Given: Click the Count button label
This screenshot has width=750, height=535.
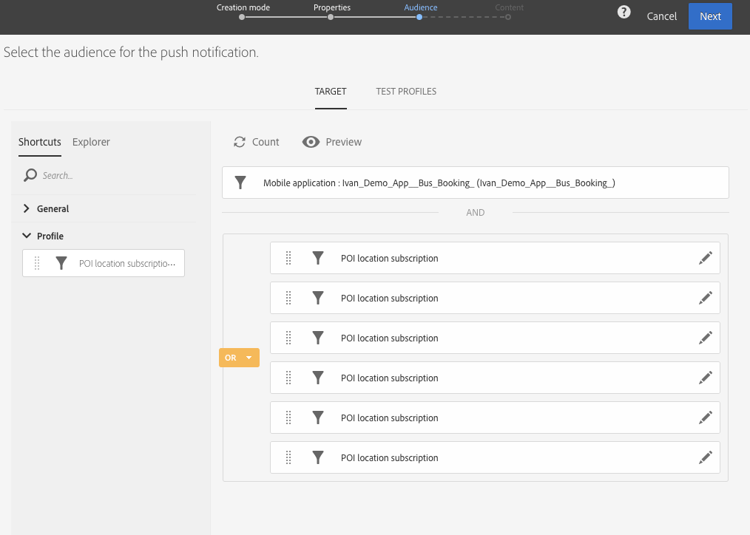Looking at the screenshot, I should [265, 142].
